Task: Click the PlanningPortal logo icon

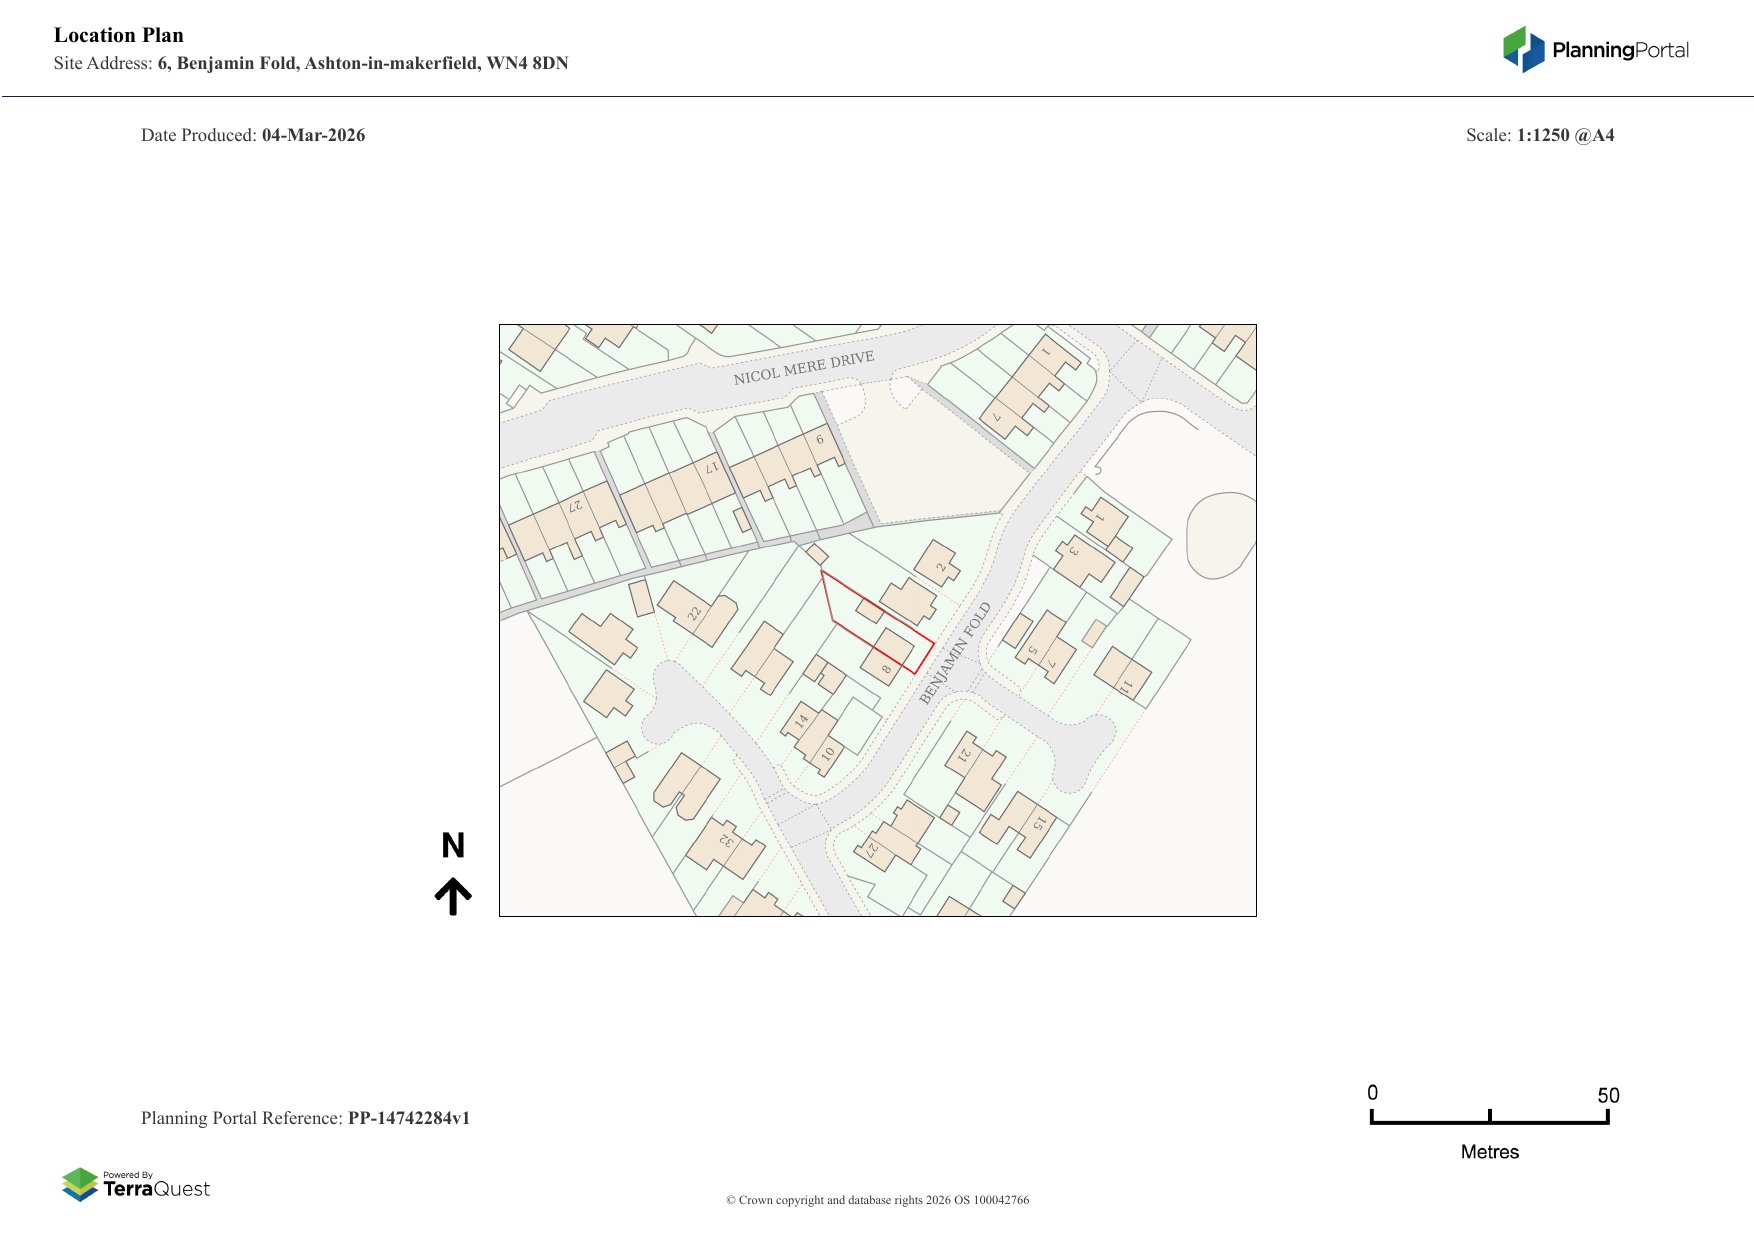Action: click(1523, 49)
